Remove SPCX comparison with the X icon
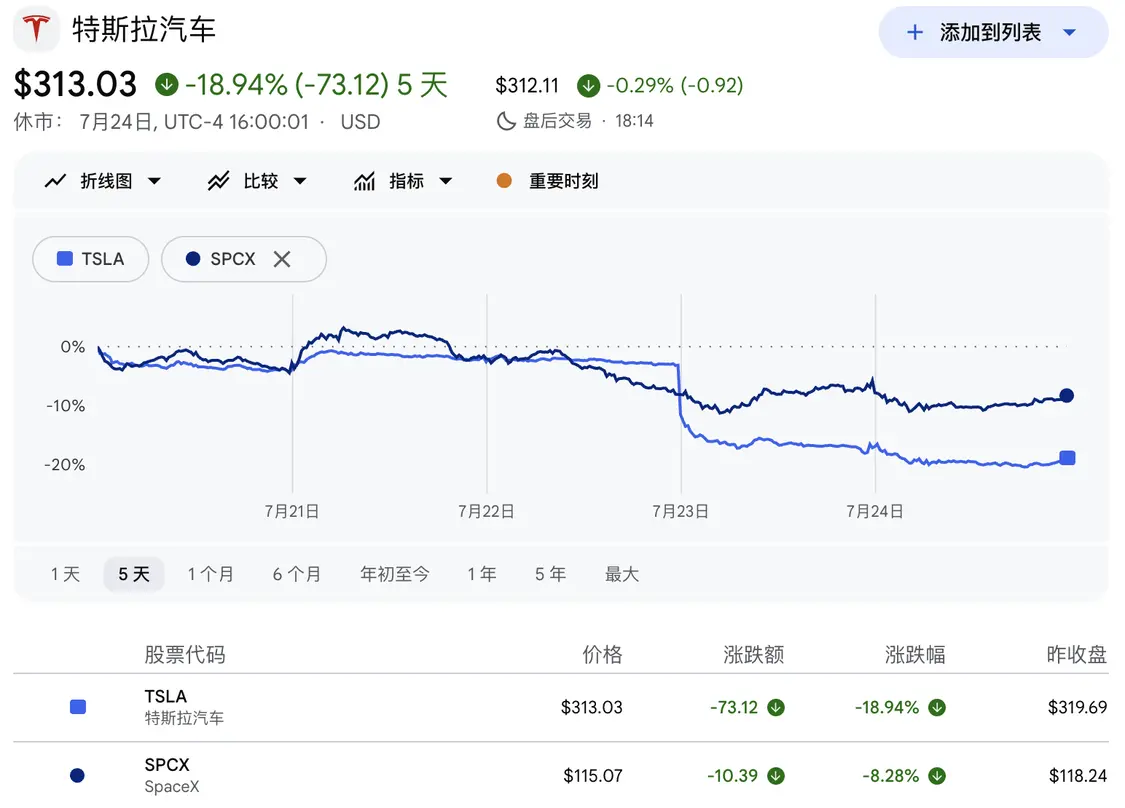This screenshot has width=1125, height=808. click(x=282, y=259)
